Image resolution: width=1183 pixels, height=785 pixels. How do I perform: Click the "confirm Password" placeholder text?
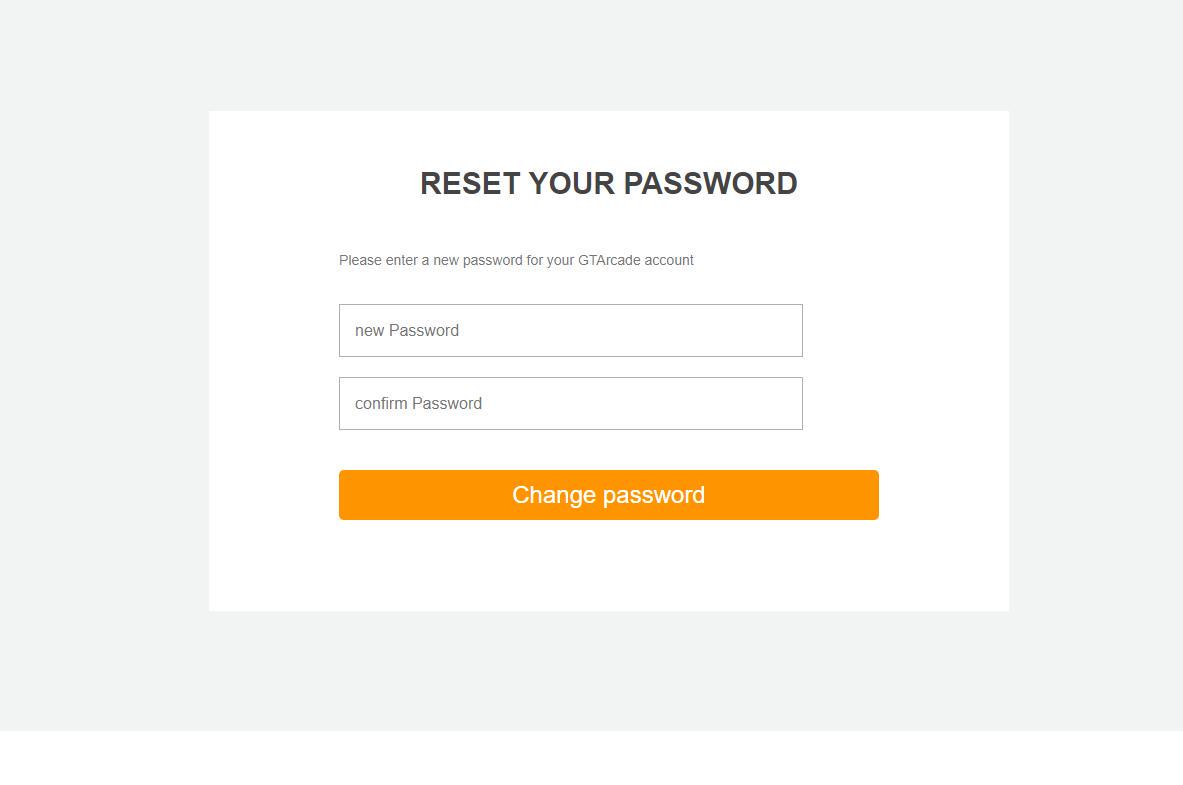click(418, 403)
